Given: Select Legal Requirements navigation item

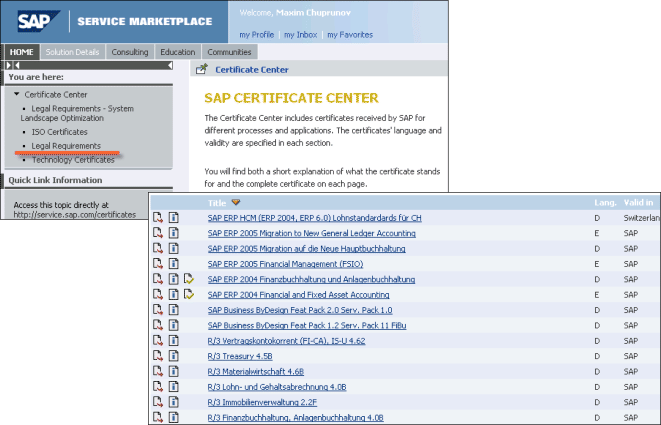Looking at the screenshot, I should [x=66, y=145].
